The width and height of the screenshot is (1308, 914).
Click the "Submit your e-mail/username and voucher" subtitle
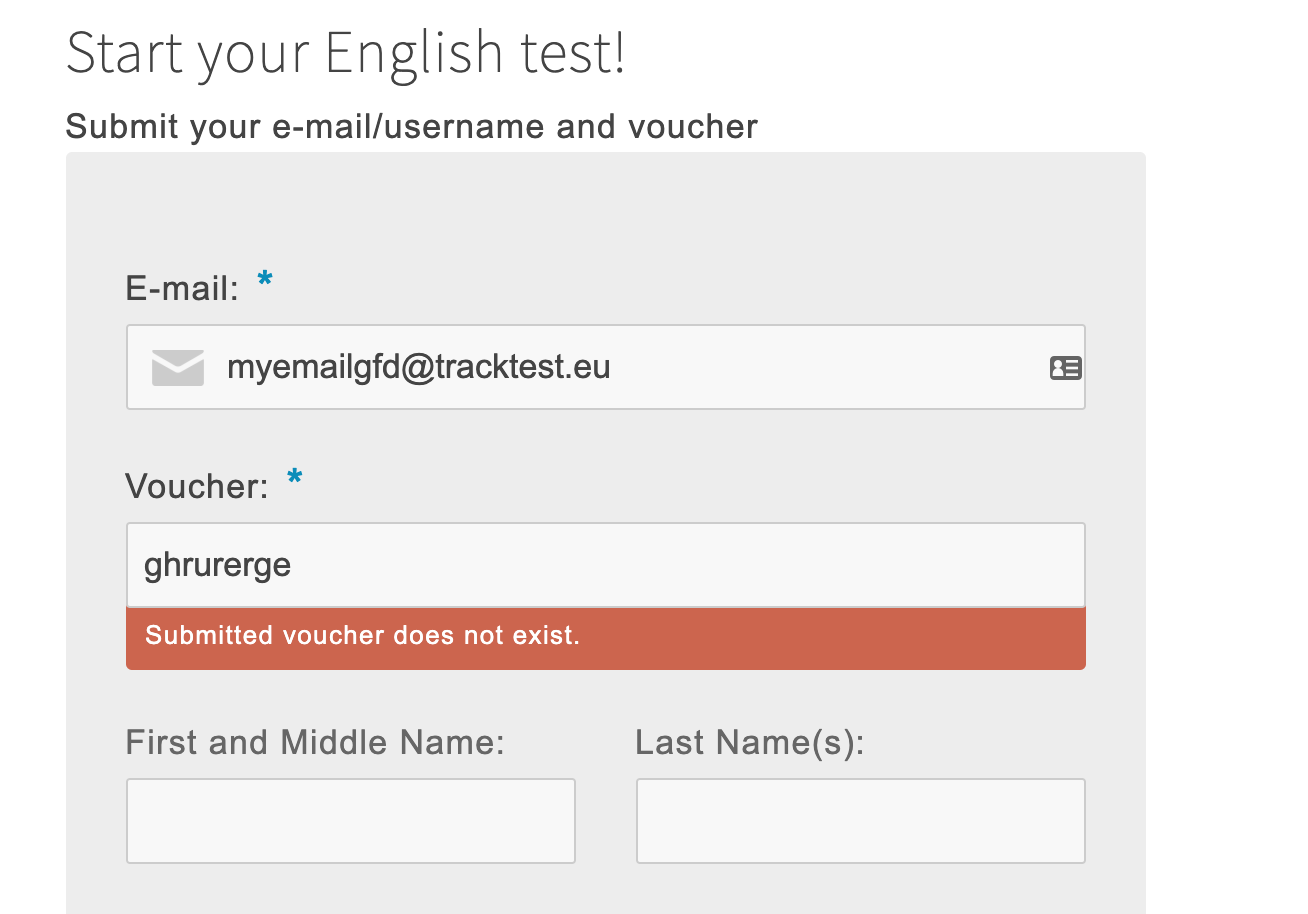(412, 127)
